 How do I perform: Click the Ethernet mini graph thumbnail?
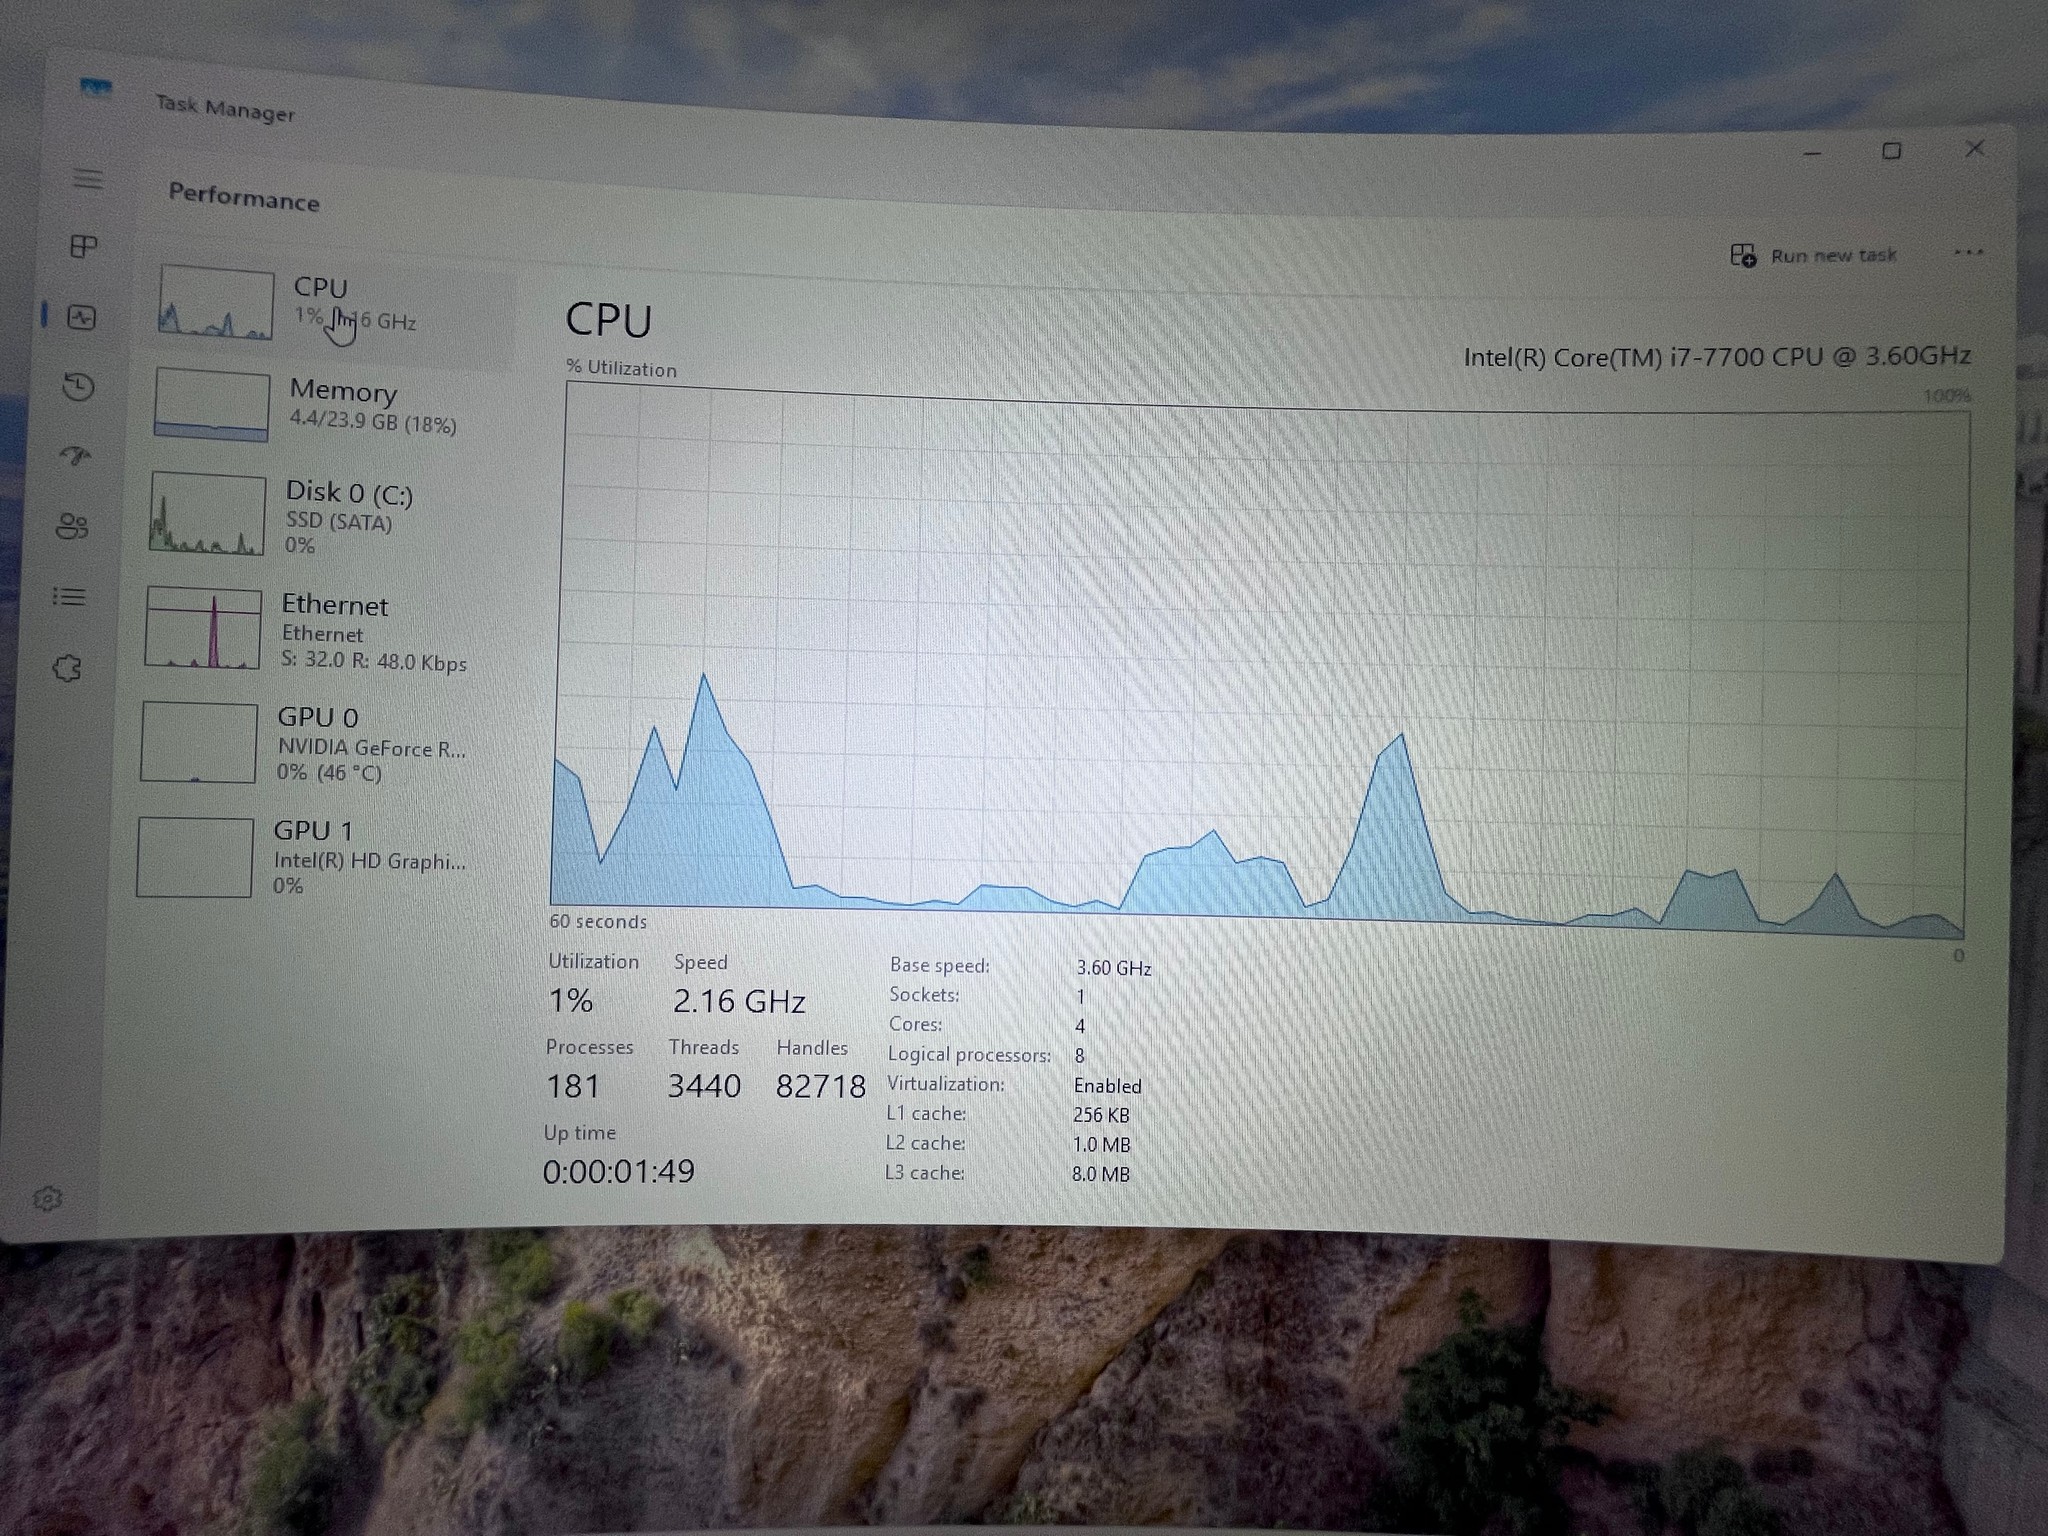click(203, 628)
